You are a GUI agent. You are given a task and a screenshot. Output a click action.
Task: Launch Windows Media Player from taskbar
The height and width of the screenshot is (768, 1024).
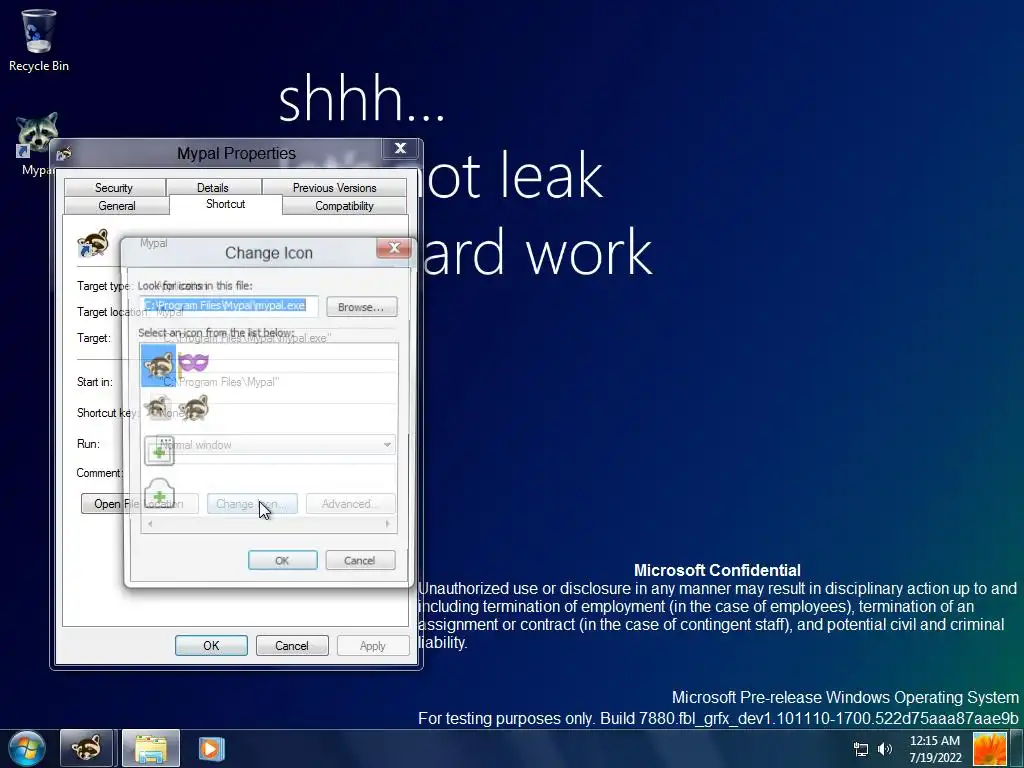(211, 748)
